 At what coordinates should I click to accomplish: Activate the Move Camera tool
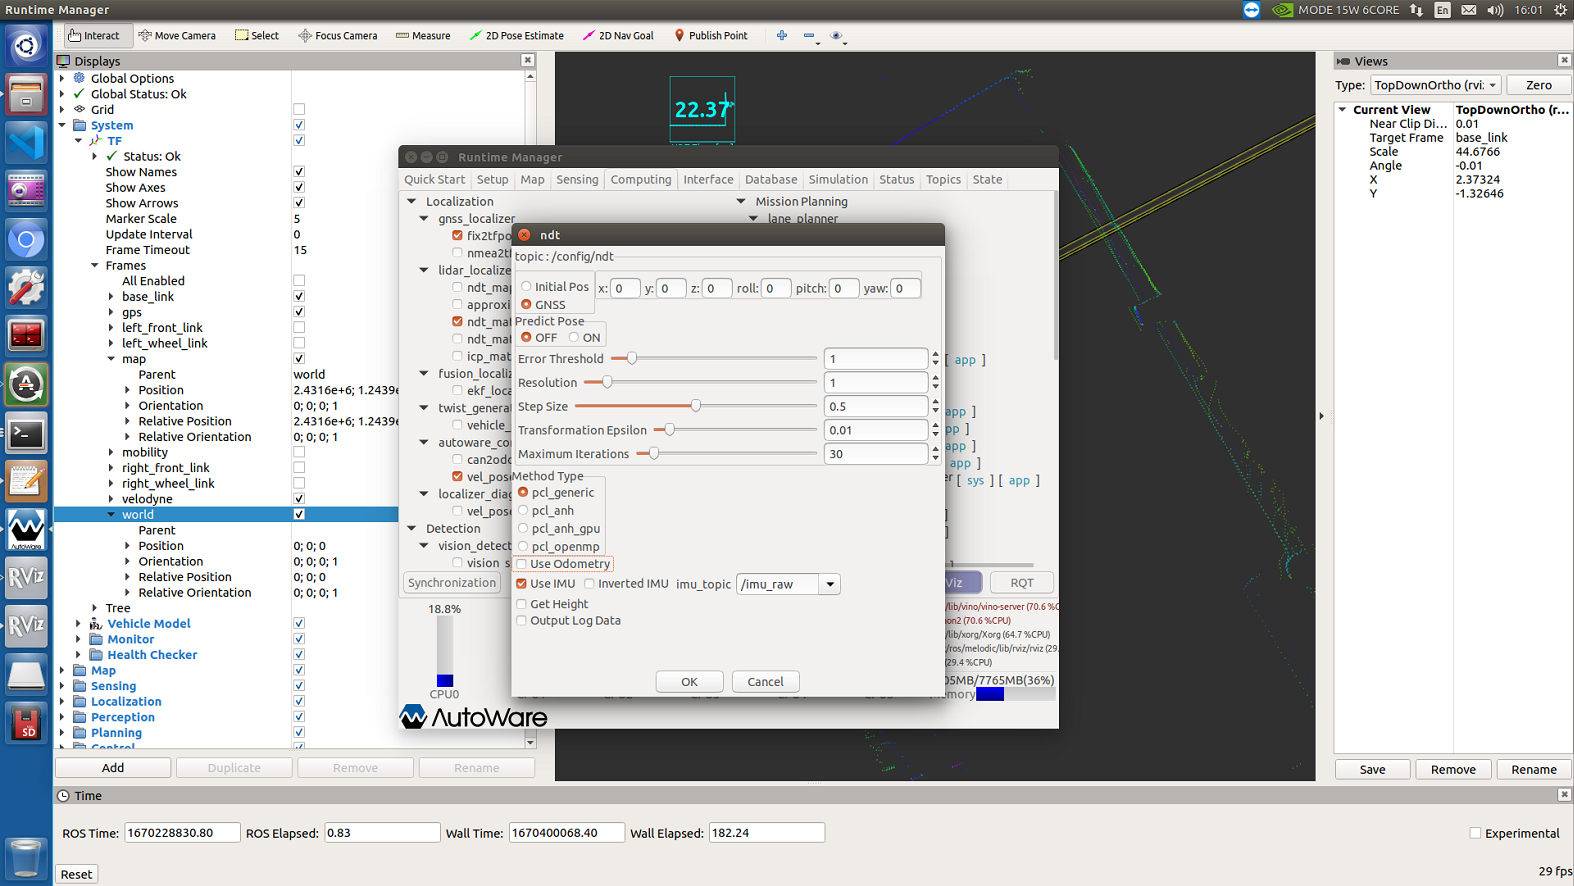177,36
